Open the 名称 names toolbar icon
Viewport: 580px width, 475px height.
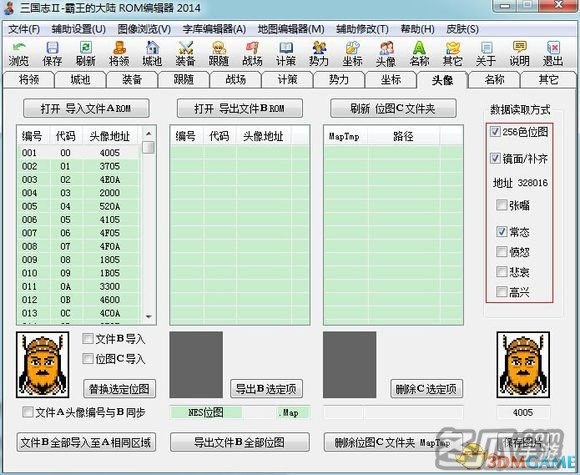click(x=419, y=54)
